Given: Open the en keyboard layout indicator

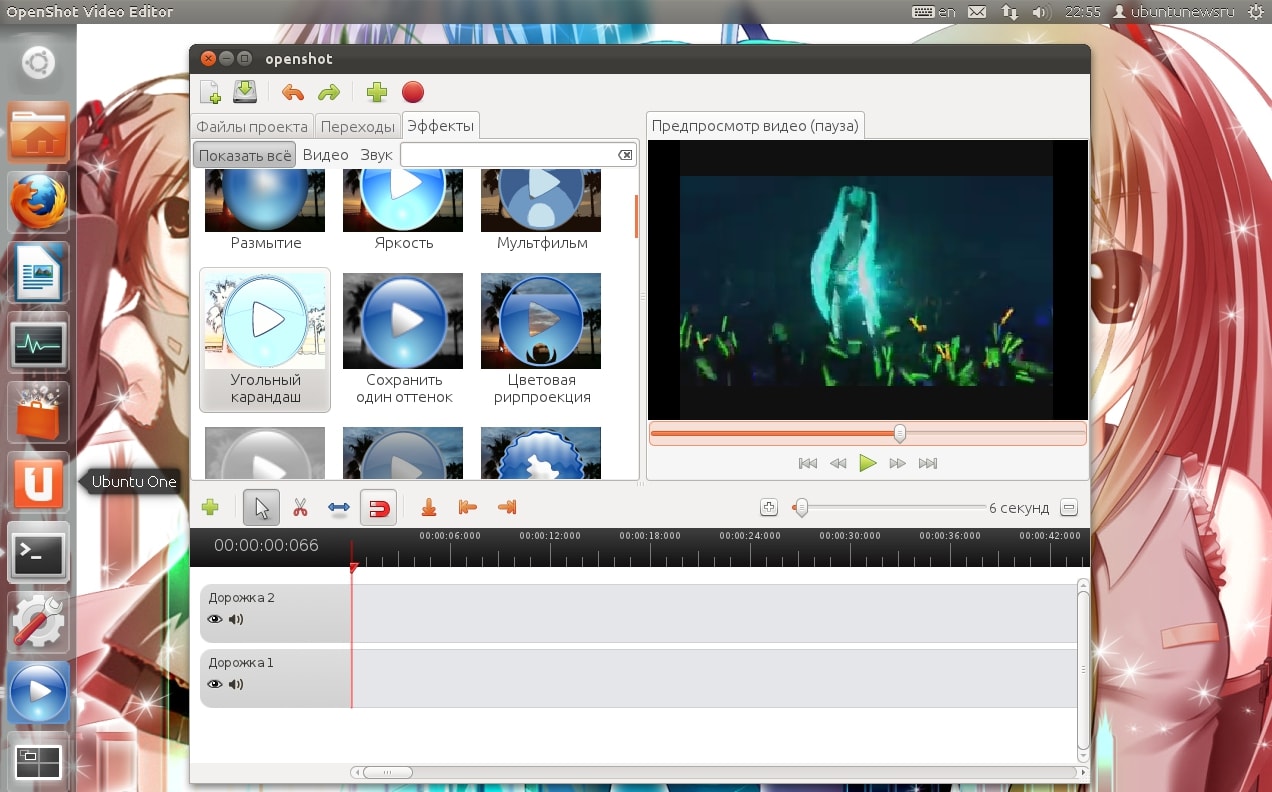Looking at the screenshot, I should click(934, 12).
